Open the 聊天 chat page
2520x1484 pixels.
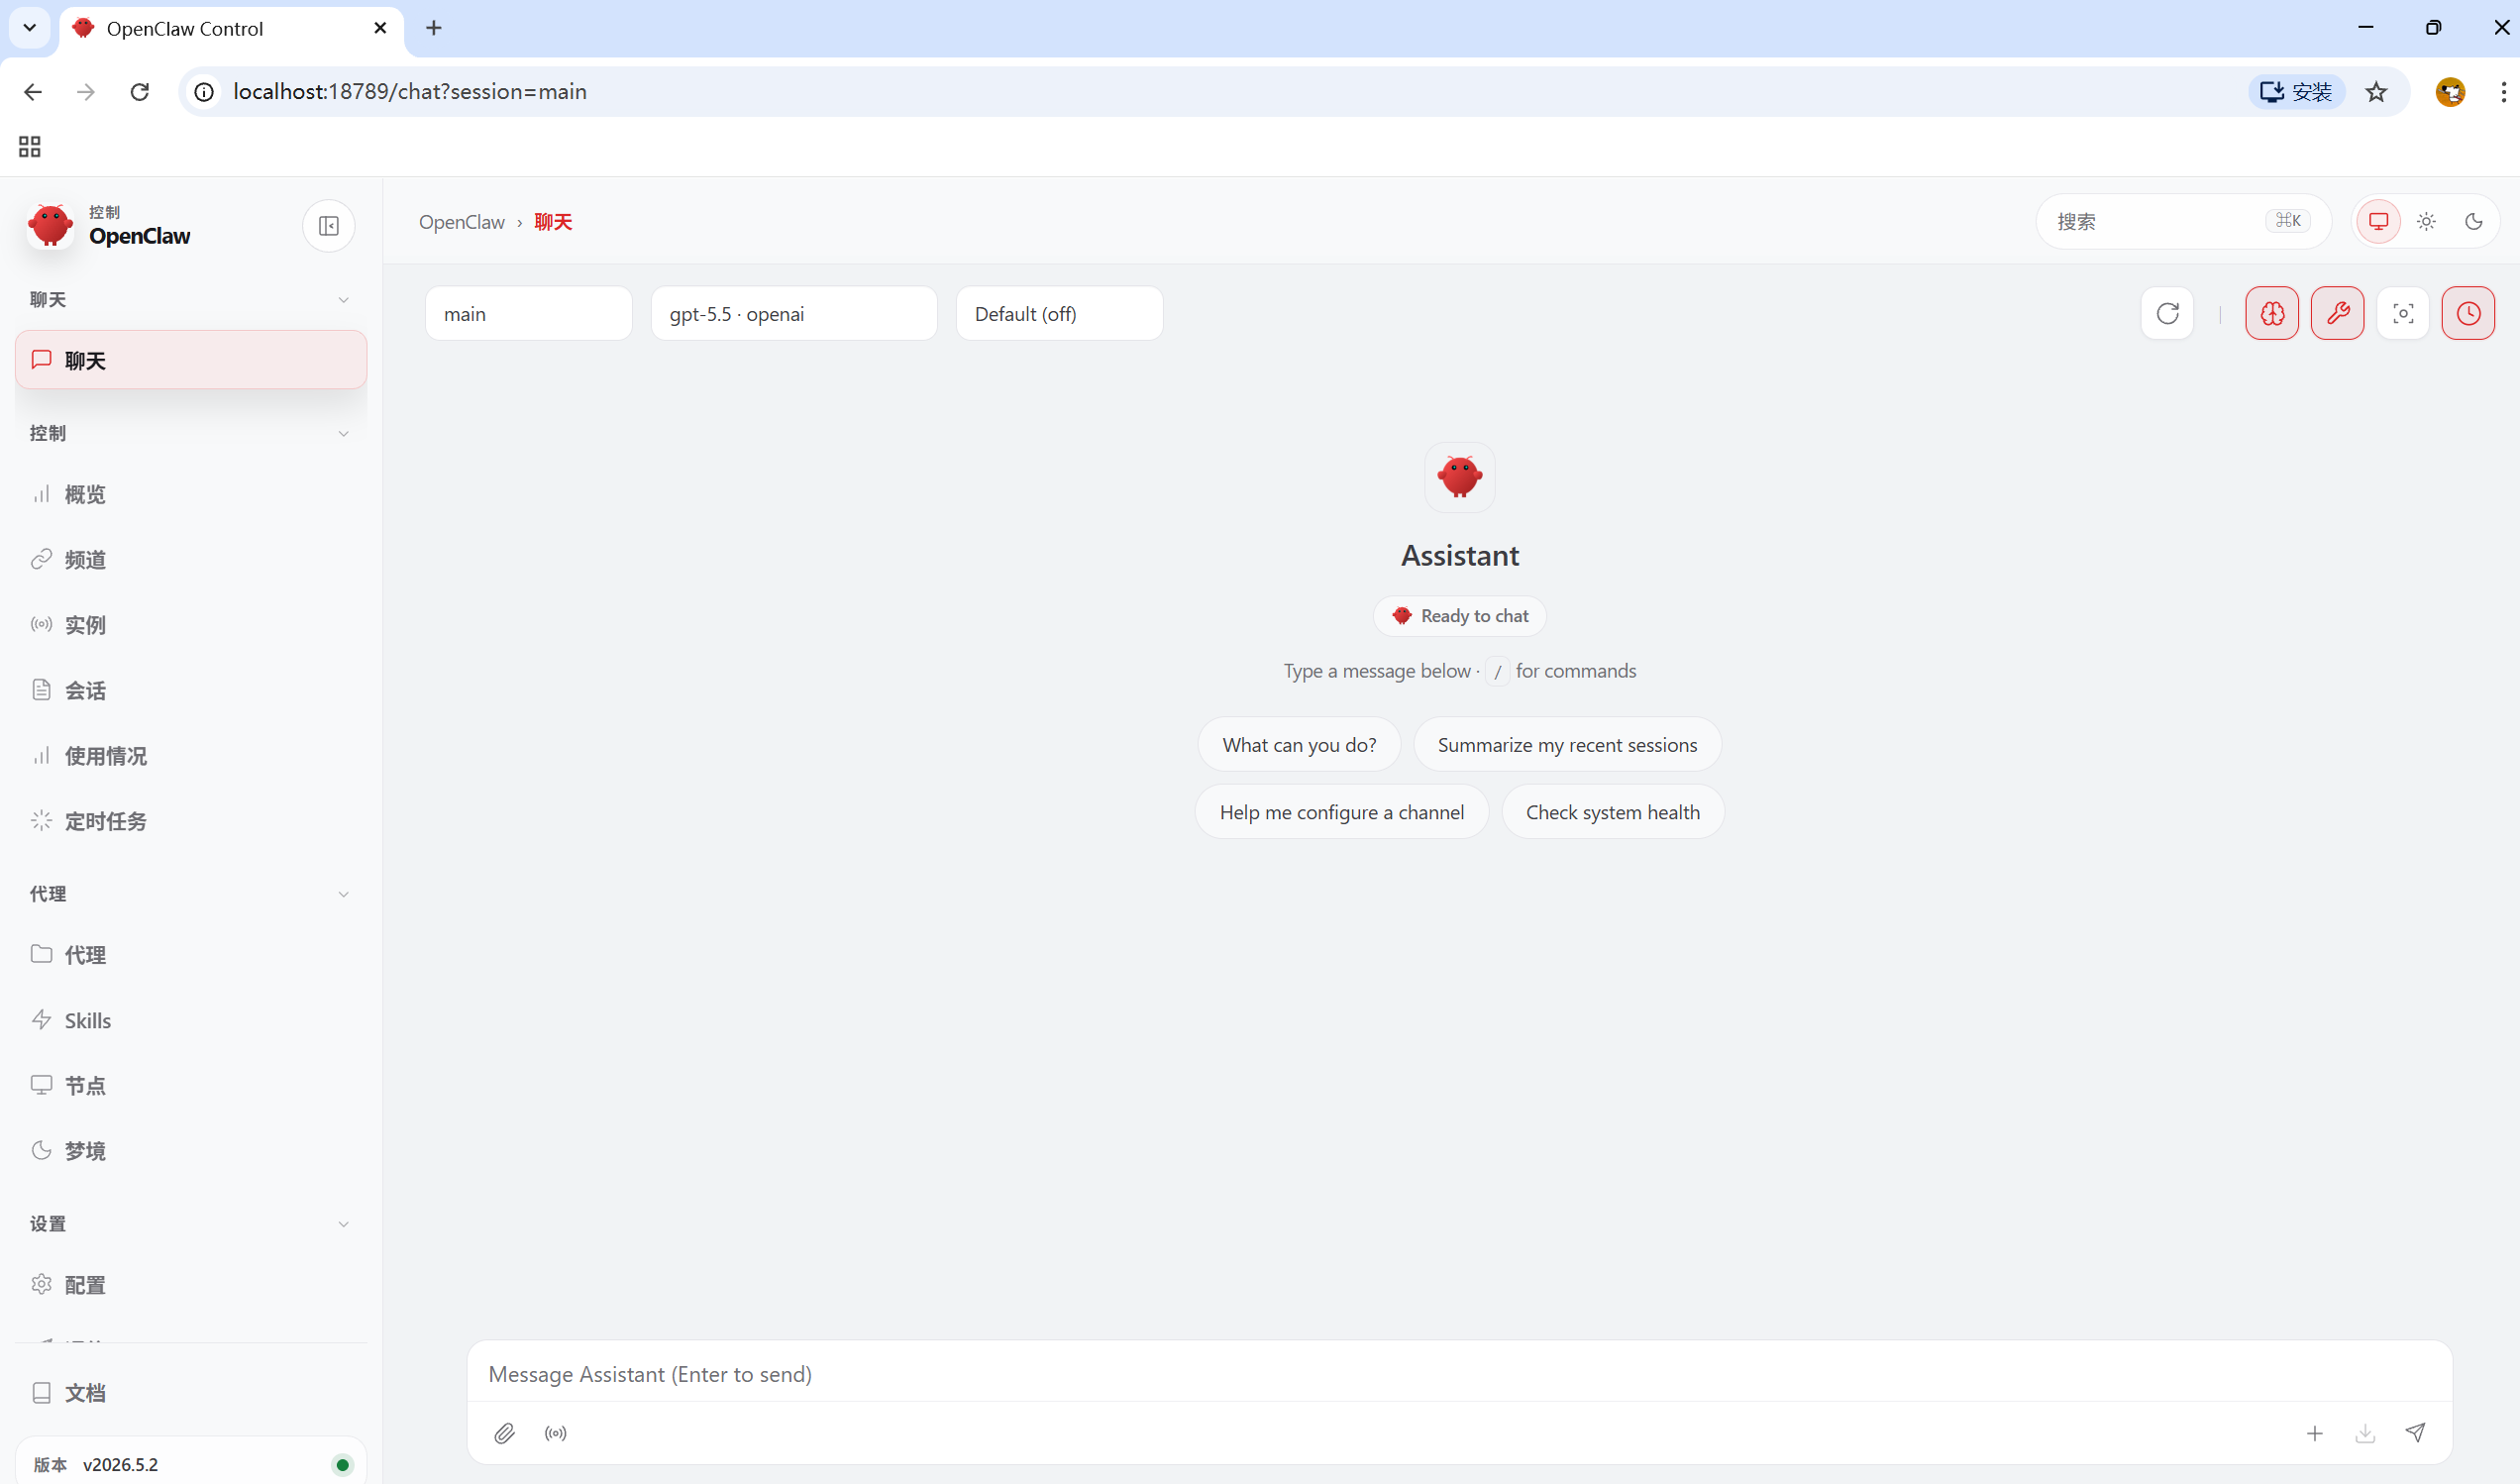pyautogui.click(x=191, y=360)
